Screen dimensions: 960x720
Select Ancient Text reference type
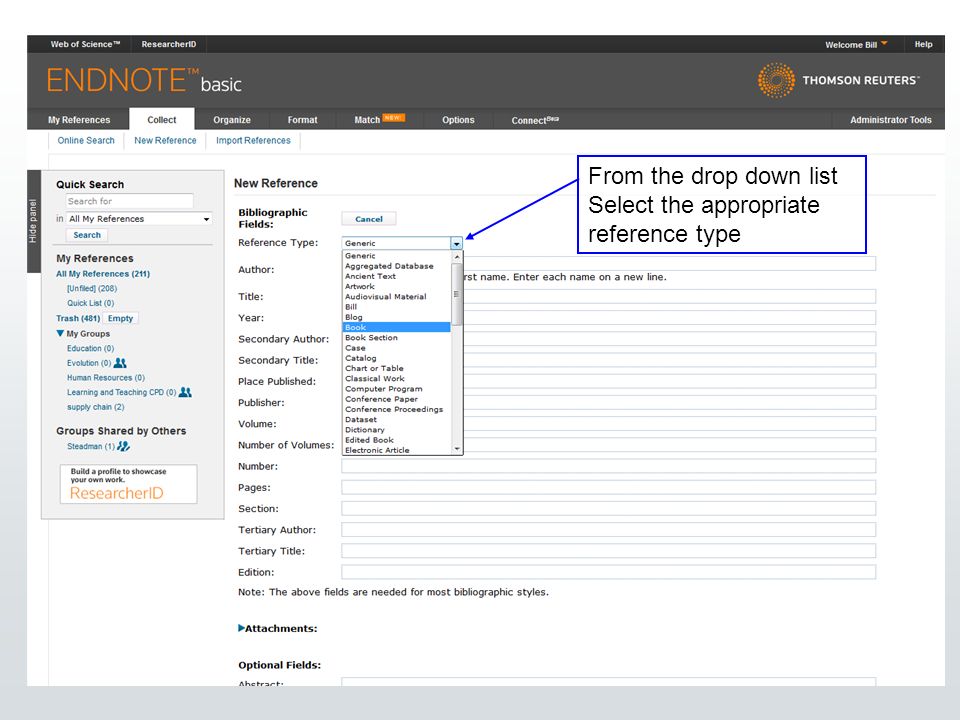coord(397,276)
